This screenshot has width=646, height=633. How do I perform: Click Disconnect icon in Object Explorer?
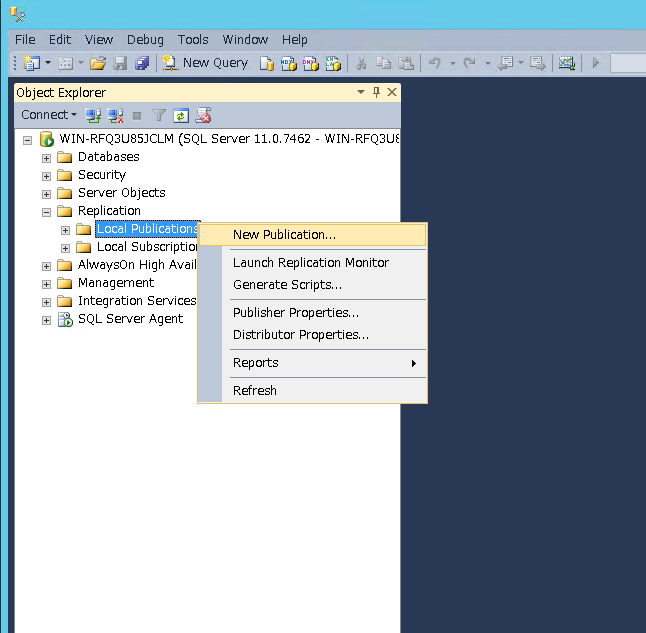point(115,116)
